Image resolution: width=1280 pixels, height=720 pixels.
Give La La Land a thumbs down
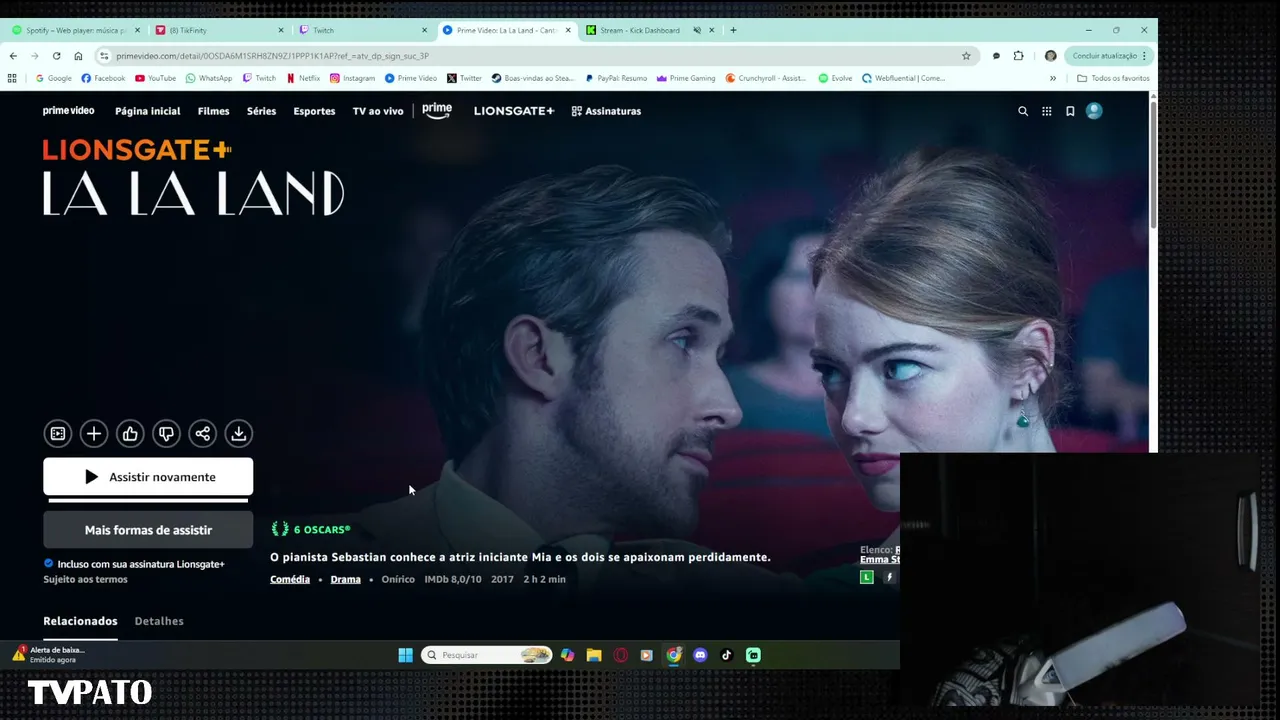point(166,433)
